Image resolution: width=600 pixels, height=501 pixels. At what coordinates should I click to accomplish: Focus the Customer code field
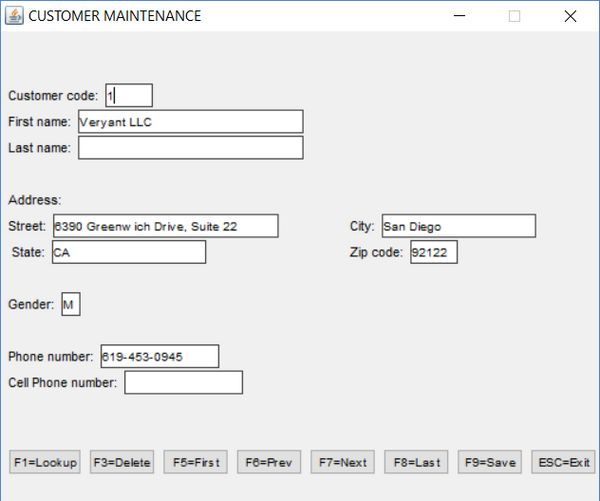point(129,96)
